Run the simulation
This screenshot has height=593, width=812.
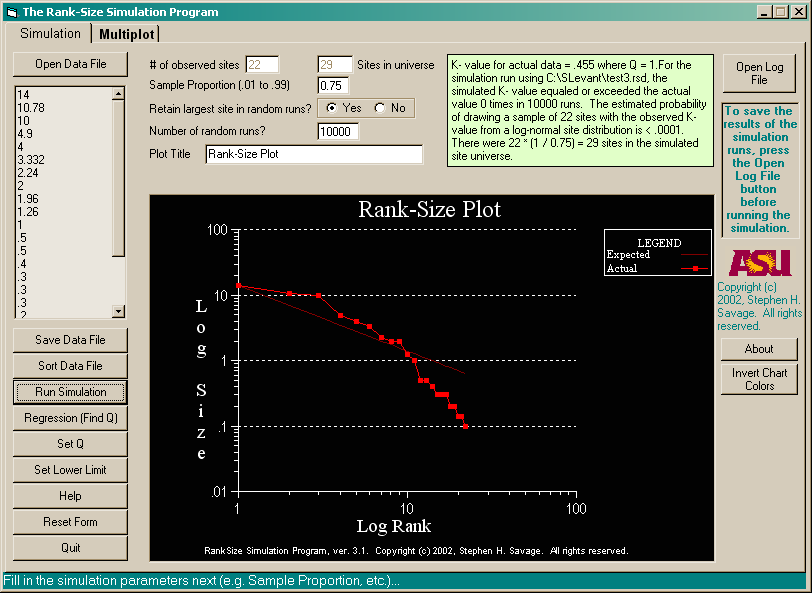(70, 392)
